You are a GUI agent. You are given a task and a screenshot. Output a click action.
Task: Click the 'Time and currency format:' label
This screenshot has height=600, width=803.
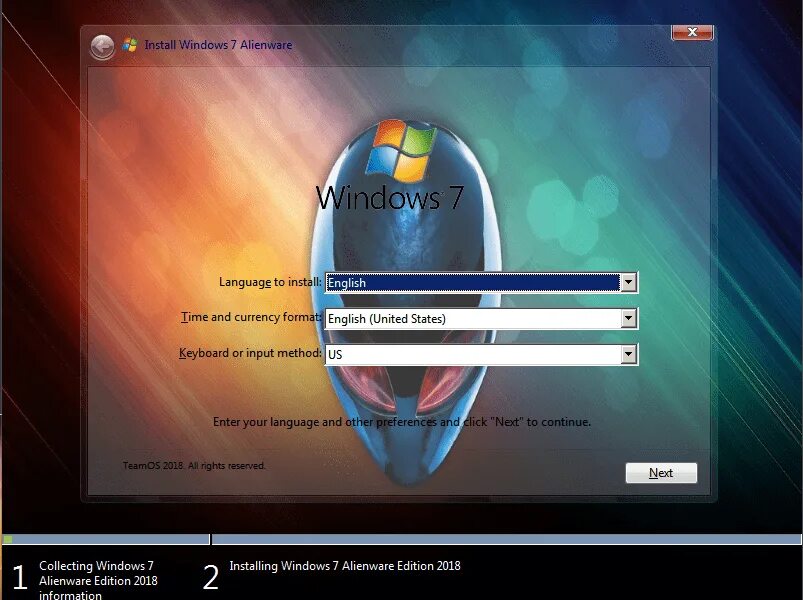tap(251, 317)
